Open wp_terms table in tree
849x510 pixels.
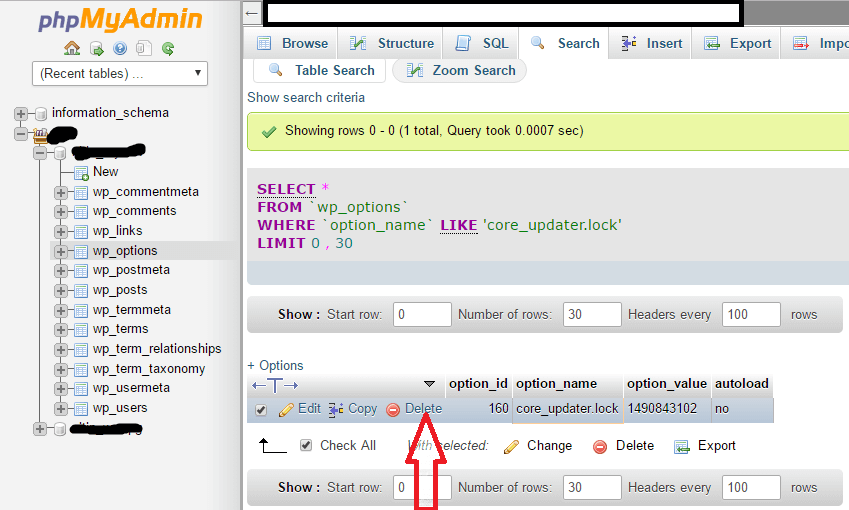pos(120,329)
